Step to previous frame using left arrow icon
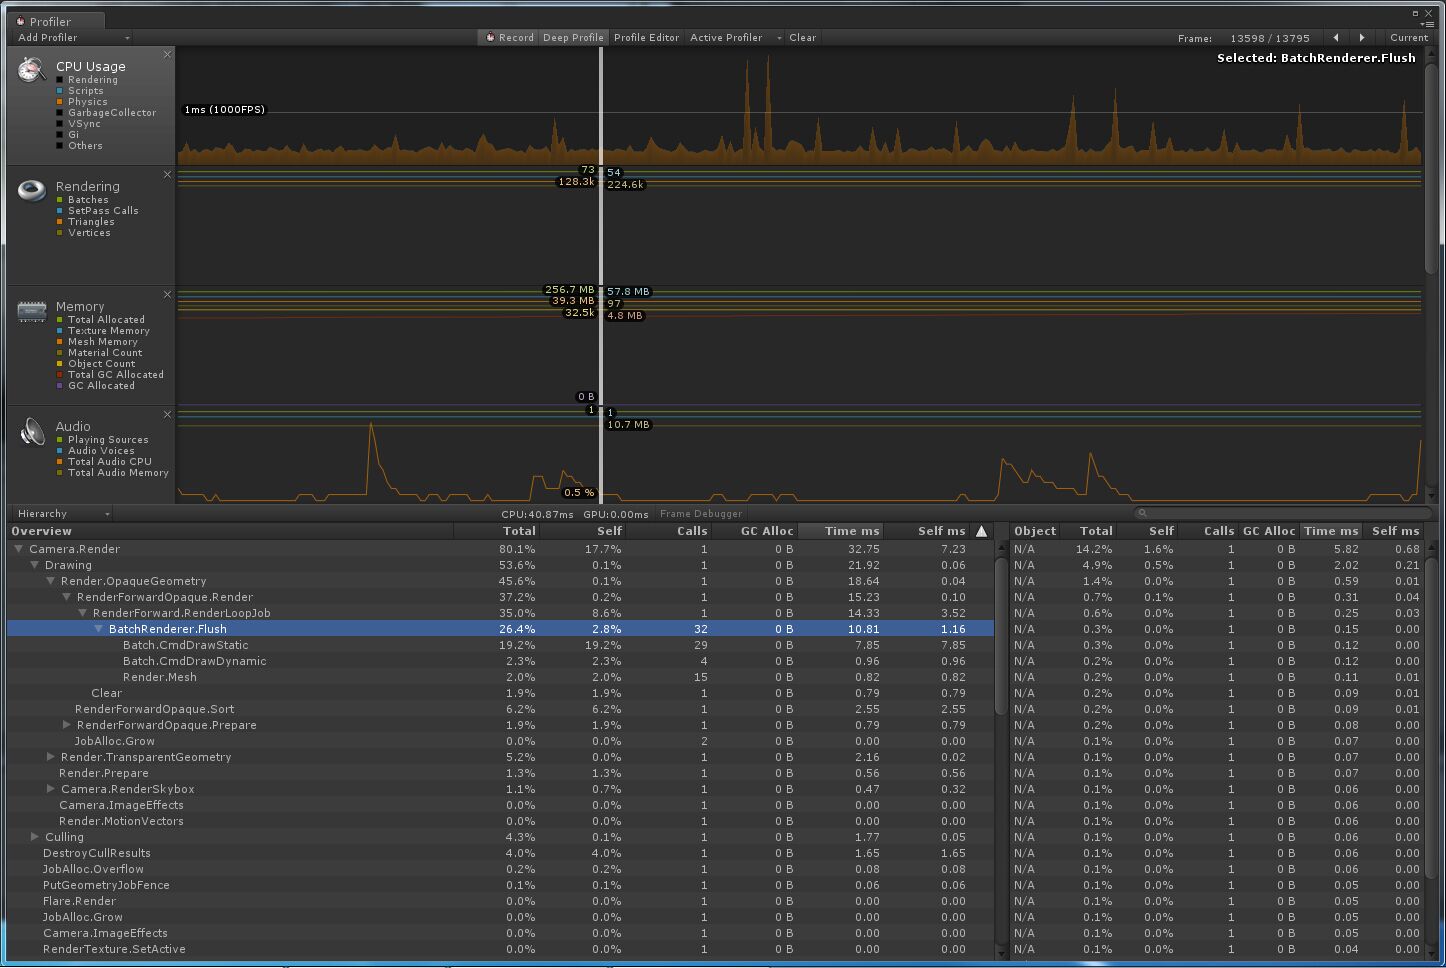Image resolution: width=1446 pixels, height=968 pixels. (1338, 37)
